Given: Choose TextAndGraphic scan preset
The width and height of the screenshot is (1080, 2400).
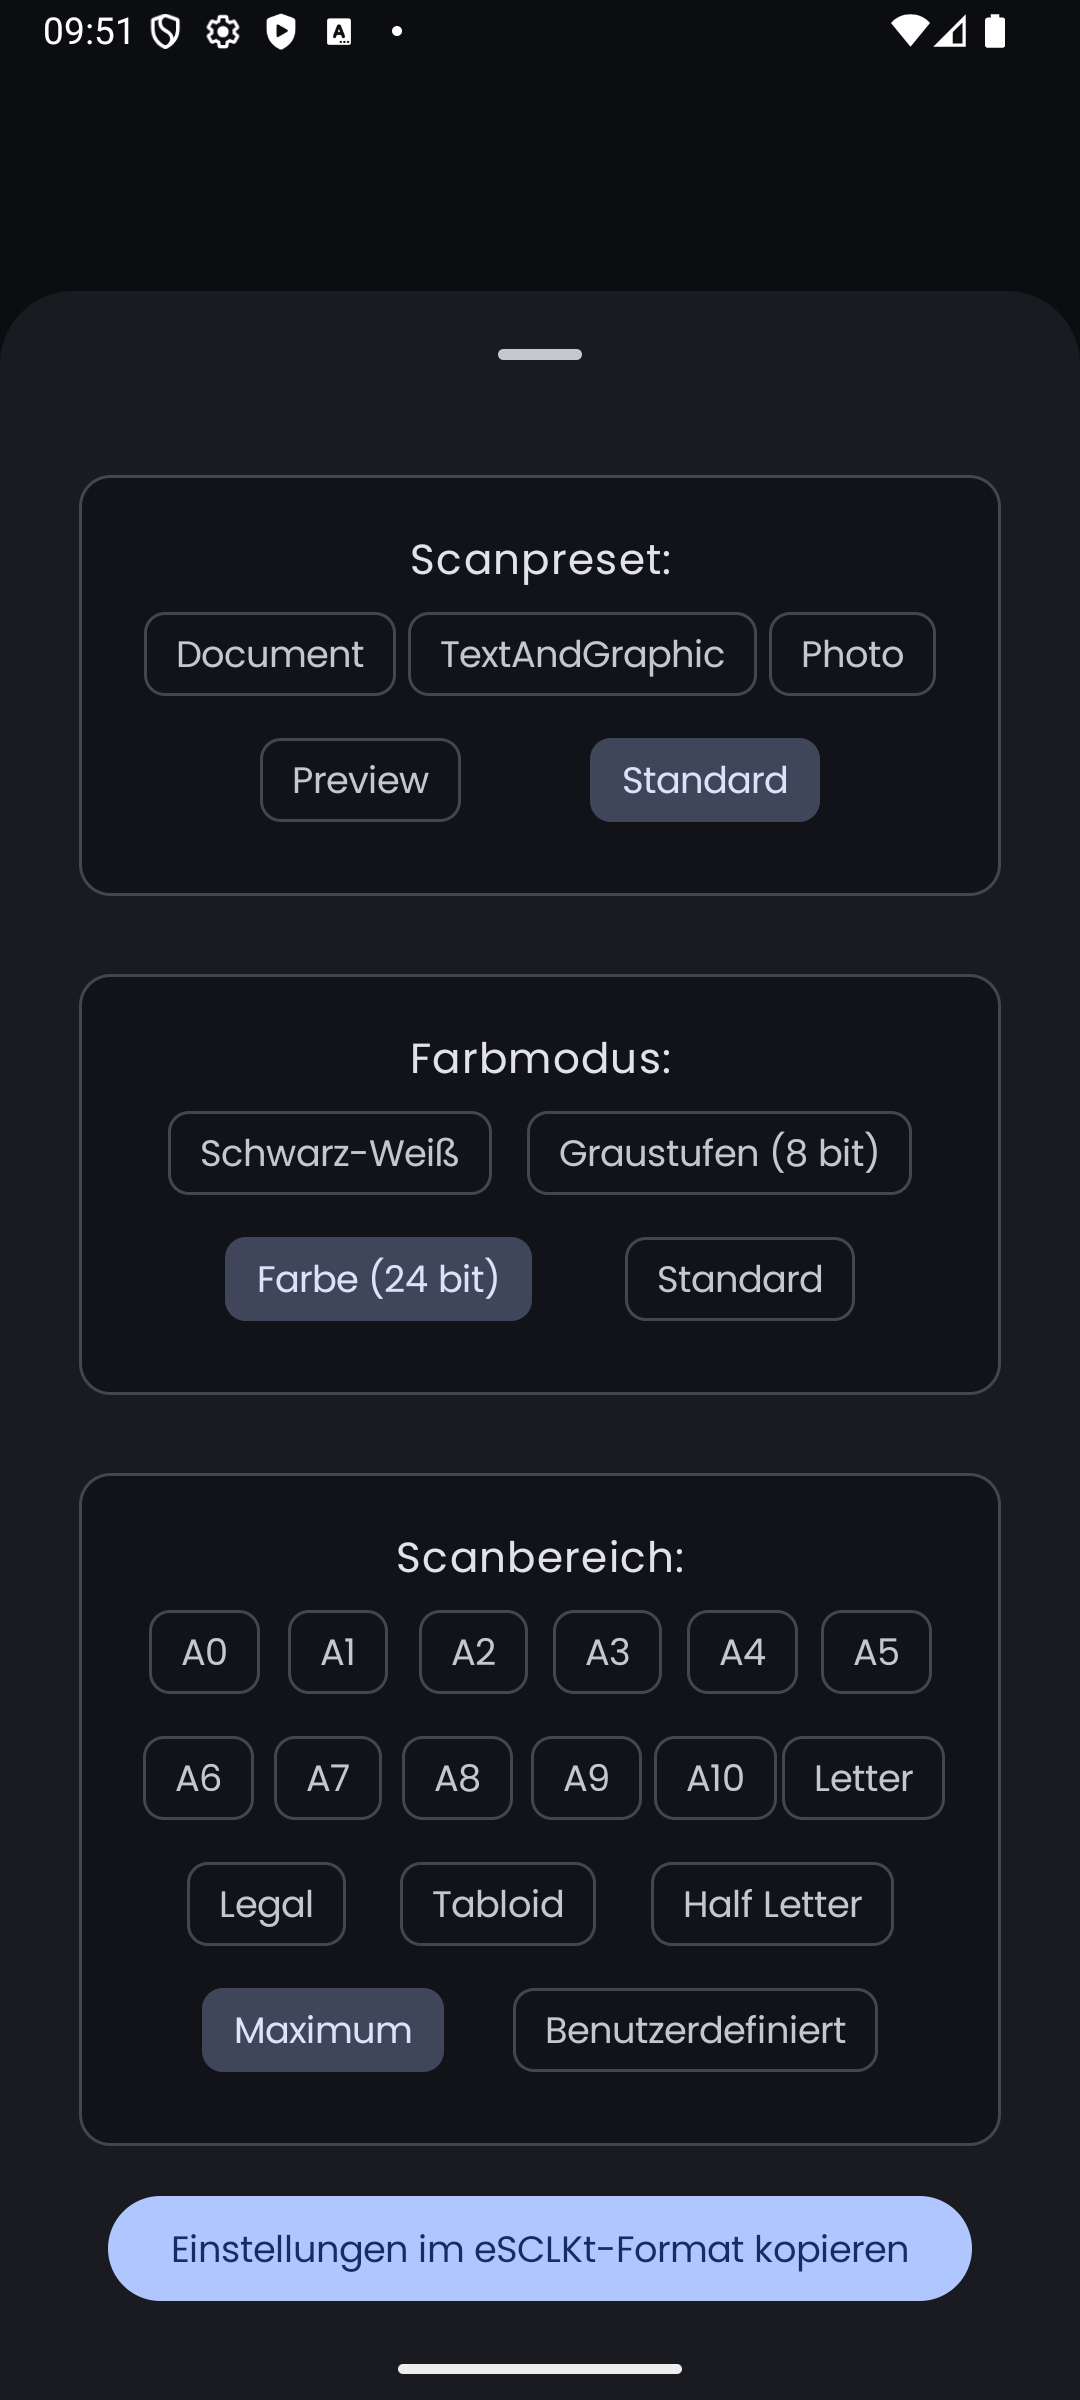Looking at the screenshot, I should (x=582, y=654).
